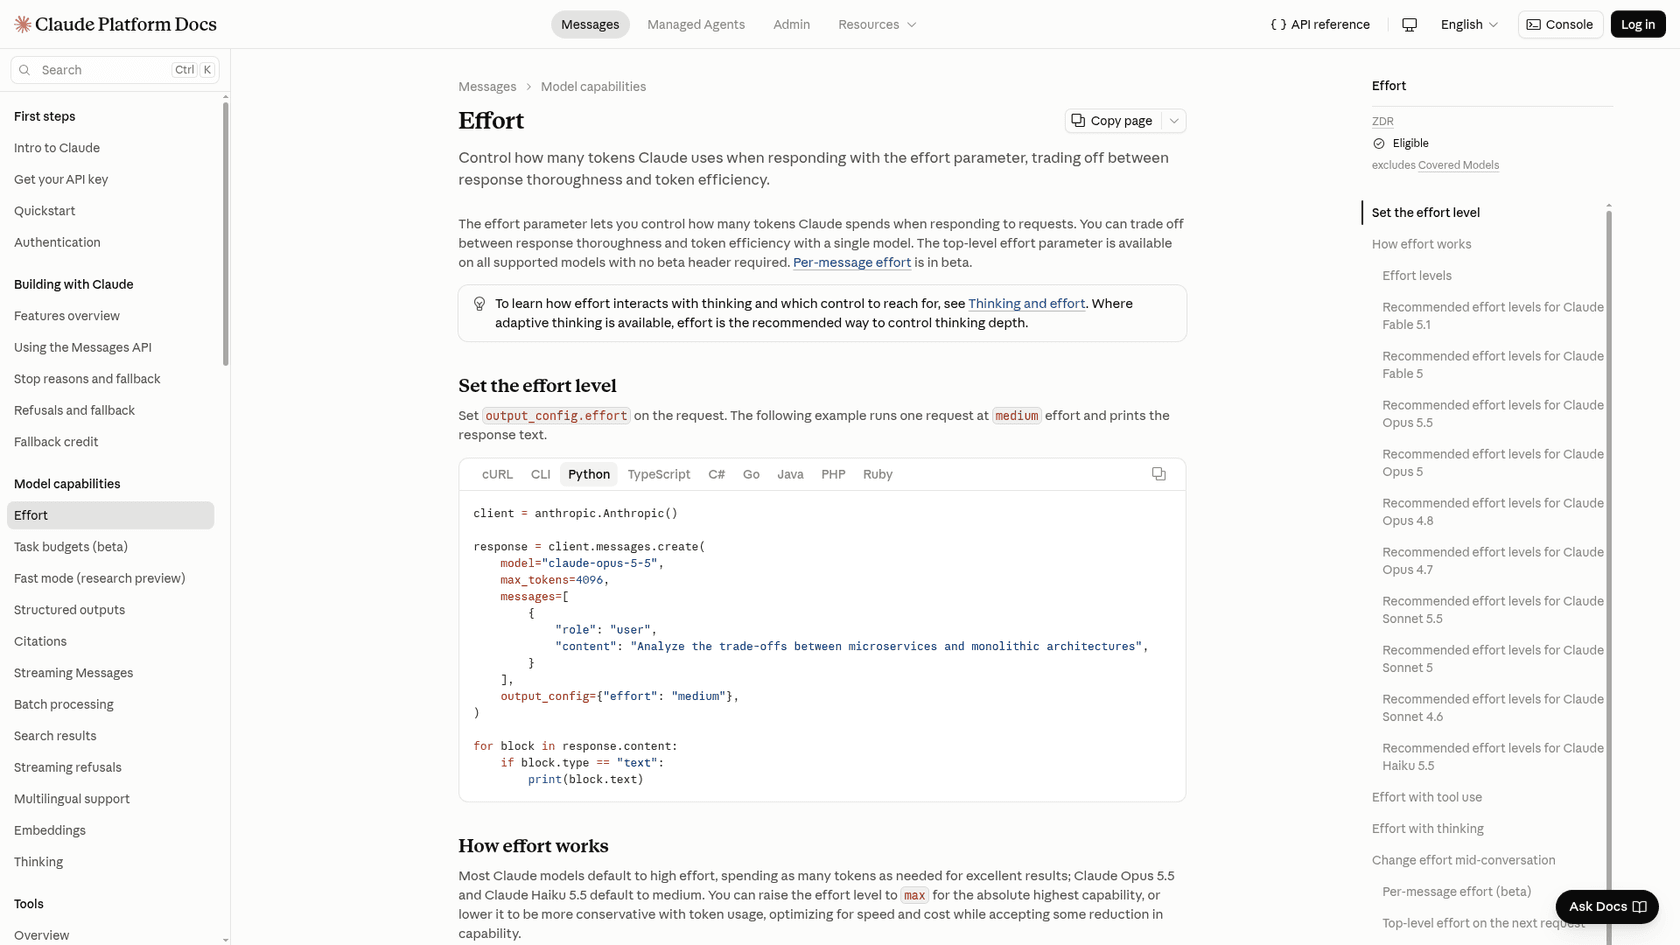1680x945 pixels.
Task: Open the API reference link
Action: (x=1320, y=24)
